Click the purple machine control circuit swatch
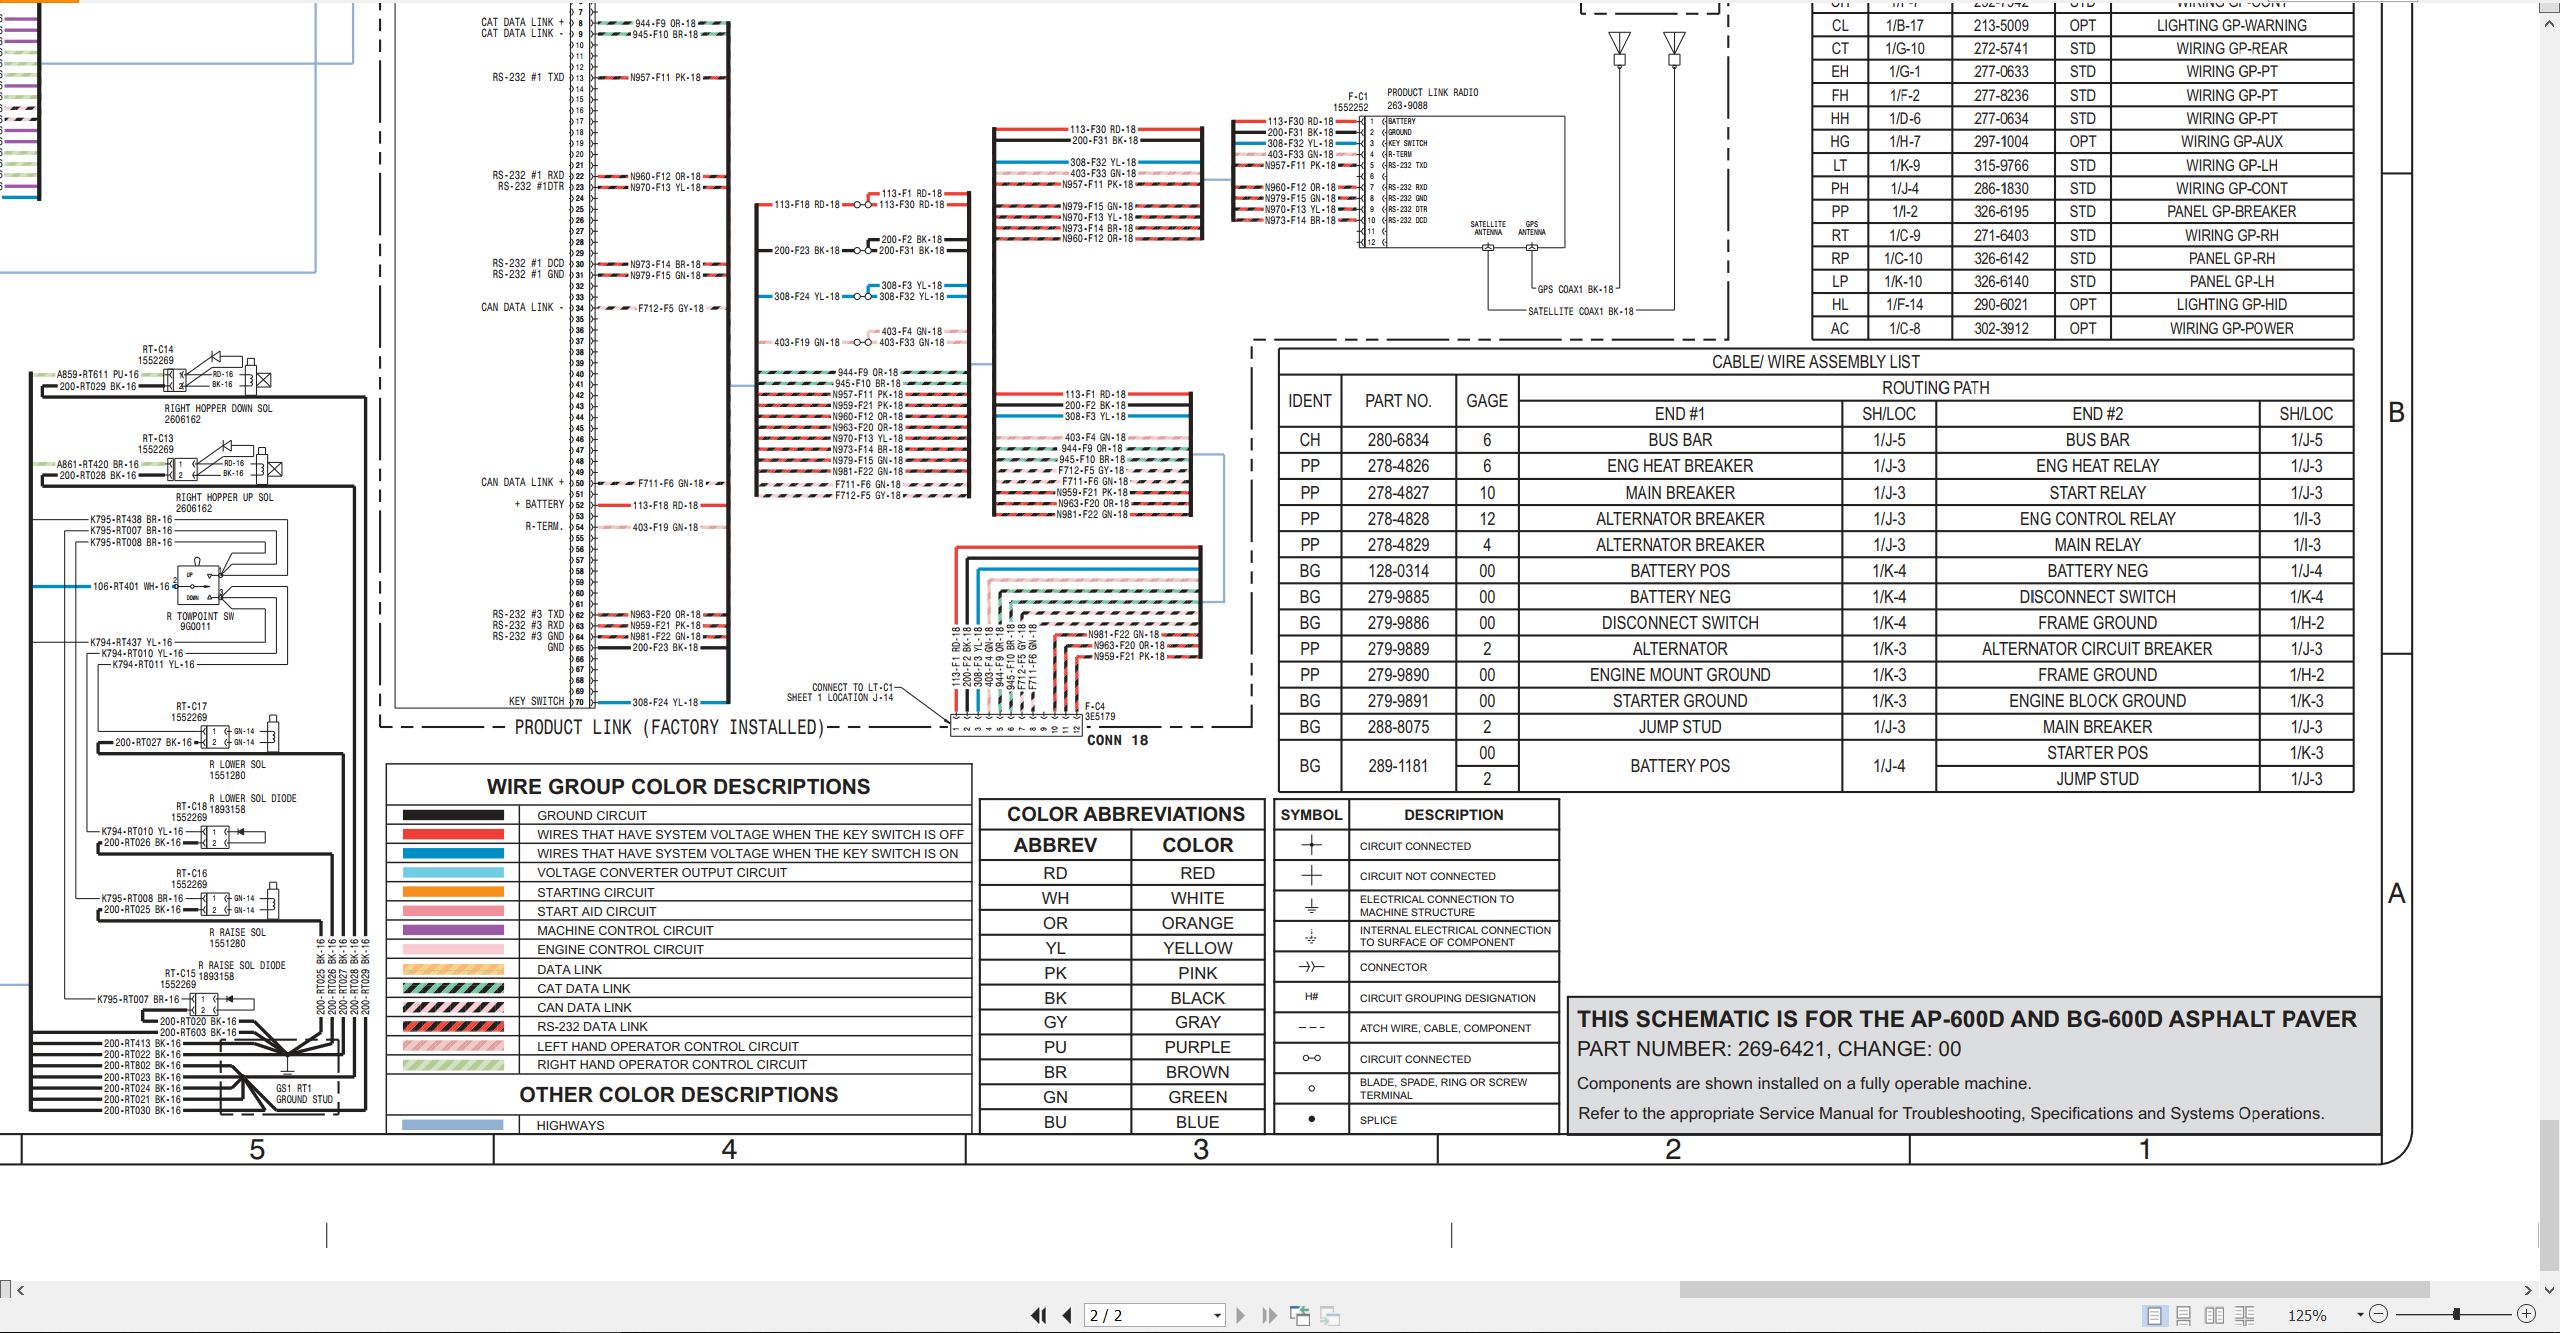This screenshot has width=2560, height=1333. pyautogui.click(x=453, y=930)
